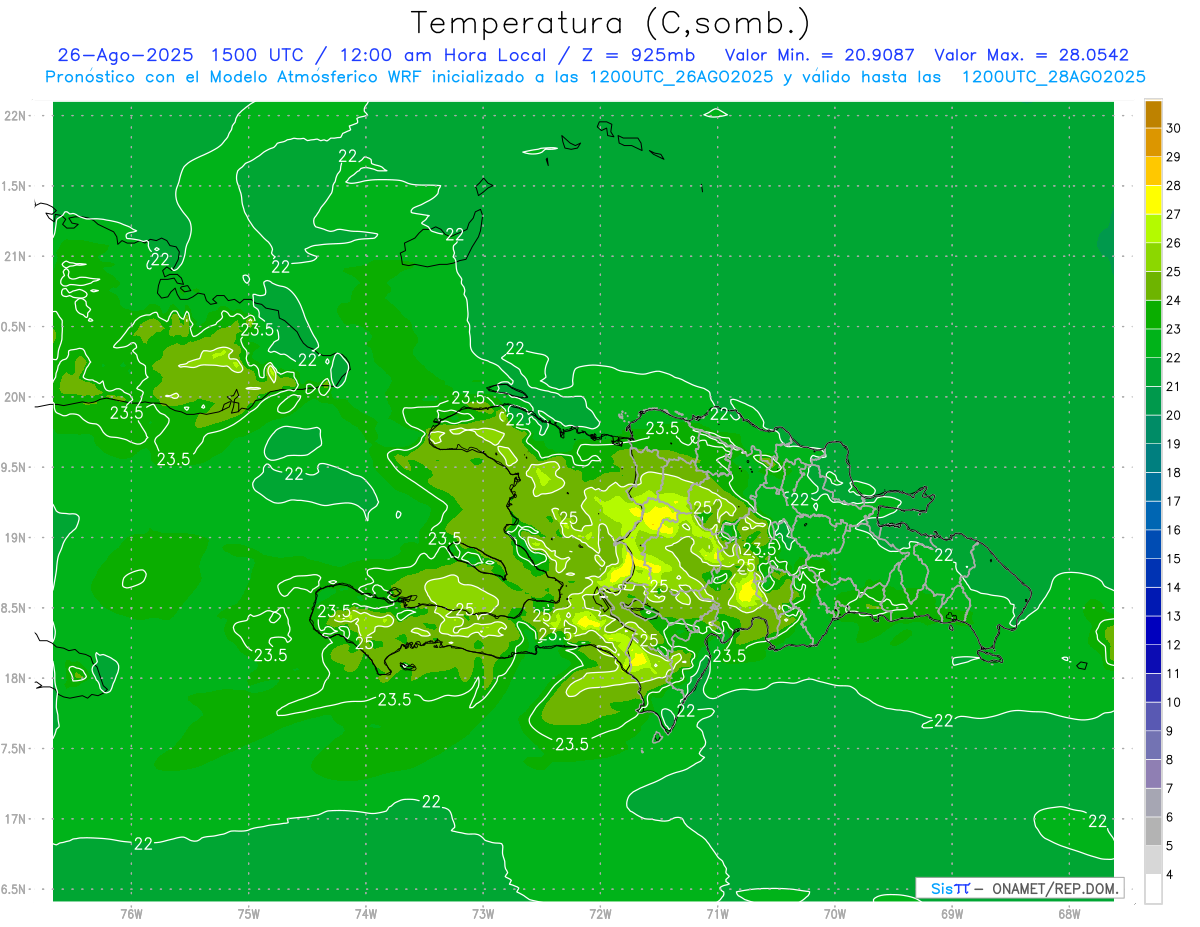Click the '76W' longitude axis label

coord(131,914)
